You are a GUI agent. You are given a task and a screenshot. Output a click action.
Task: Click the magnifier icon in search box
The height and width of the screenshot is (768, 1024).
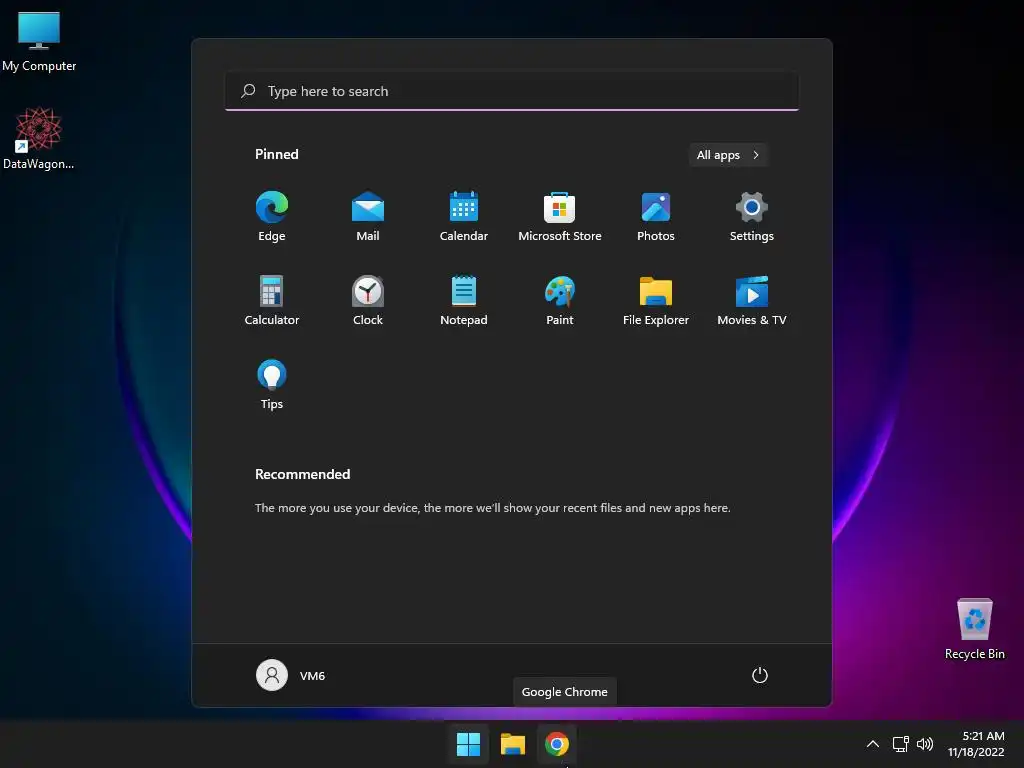click(x=248, y=91)
